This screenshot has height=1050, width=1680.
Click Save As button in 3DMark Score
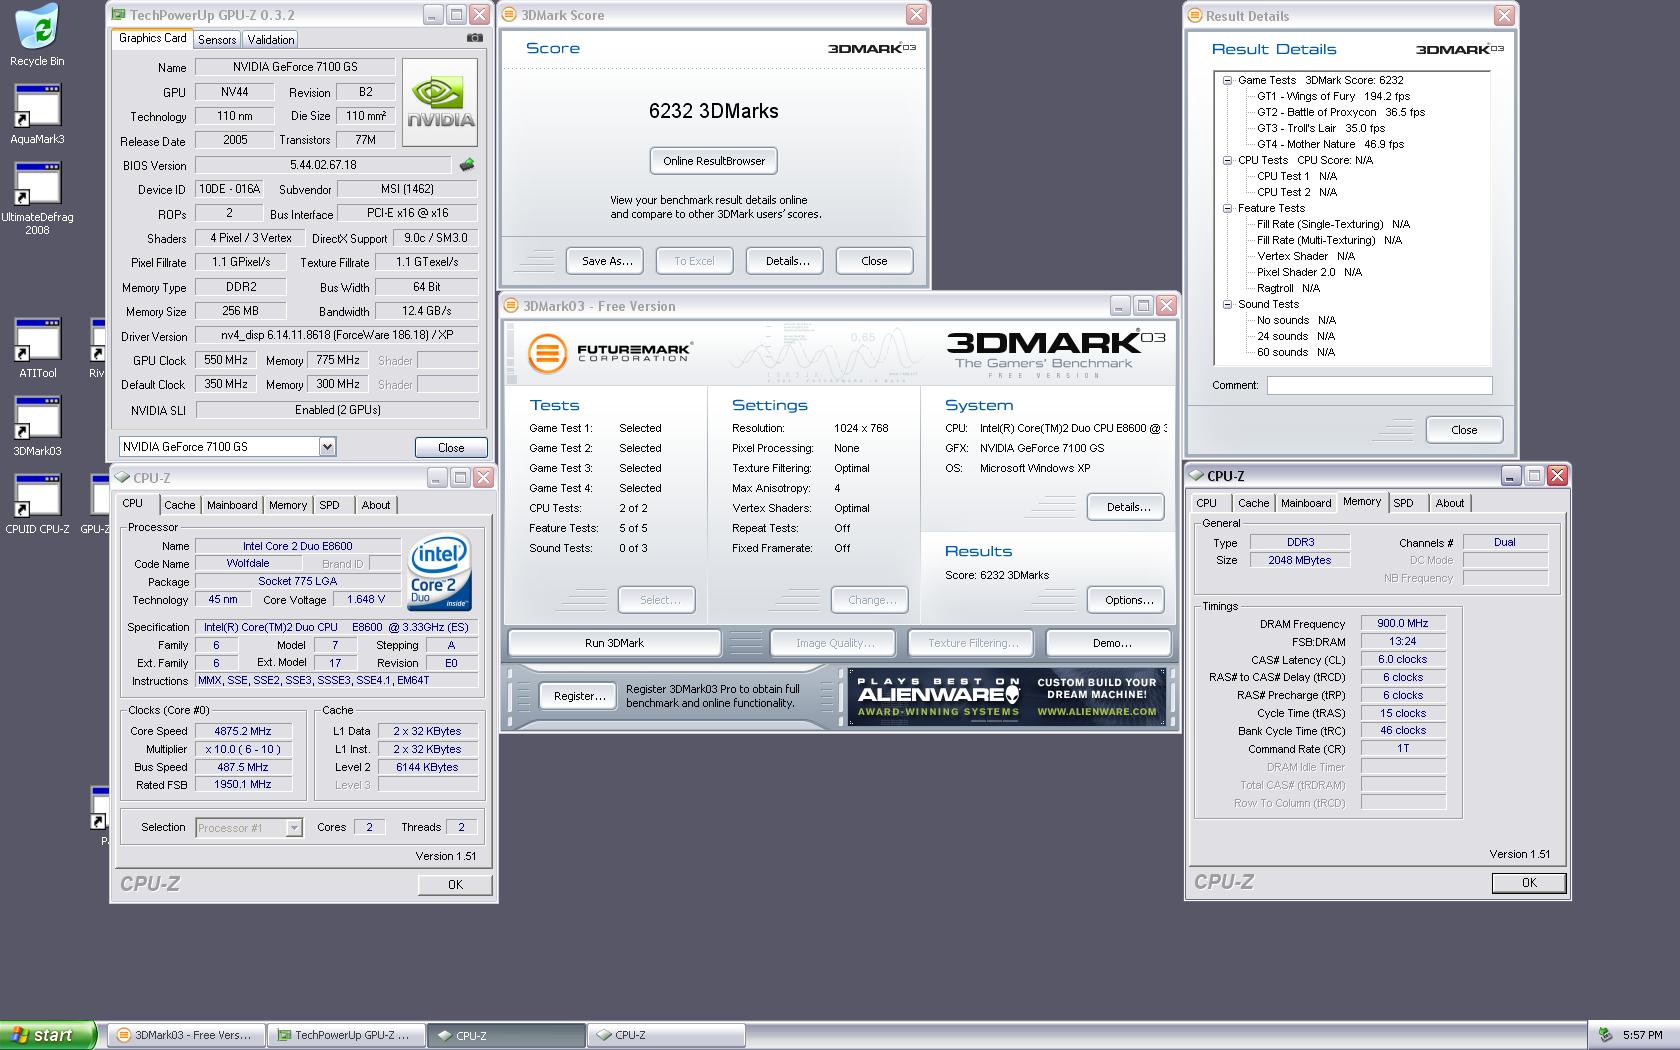607,261
